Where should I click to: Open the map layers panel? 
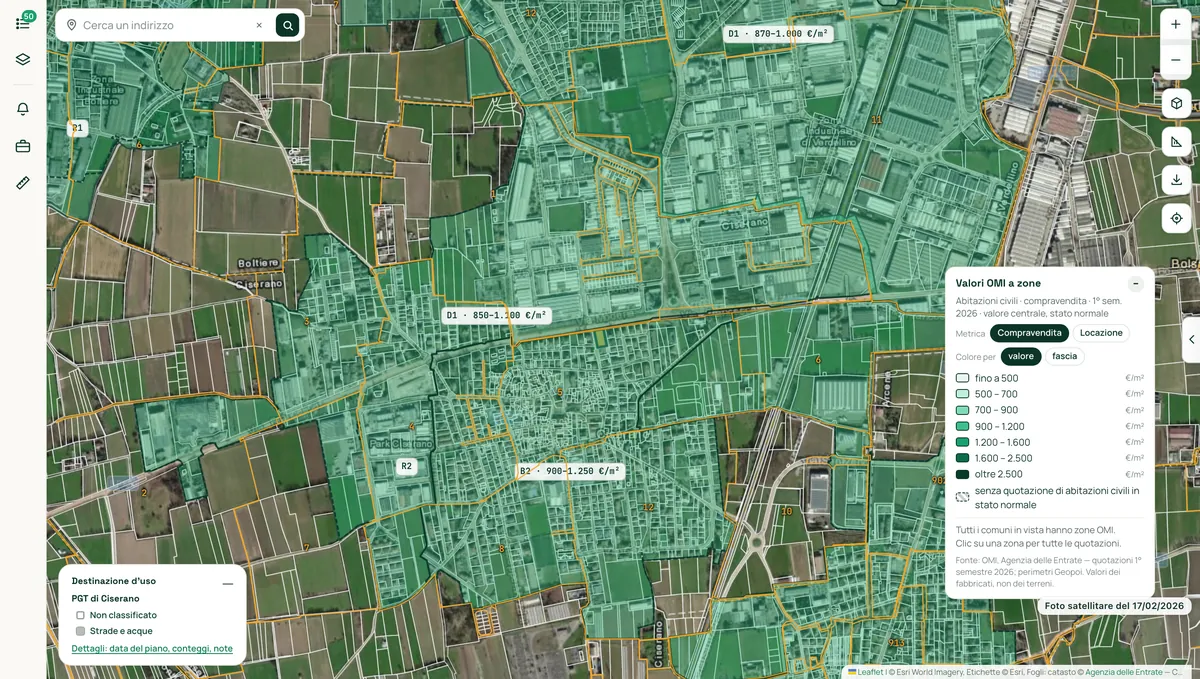tap(23, 59)
